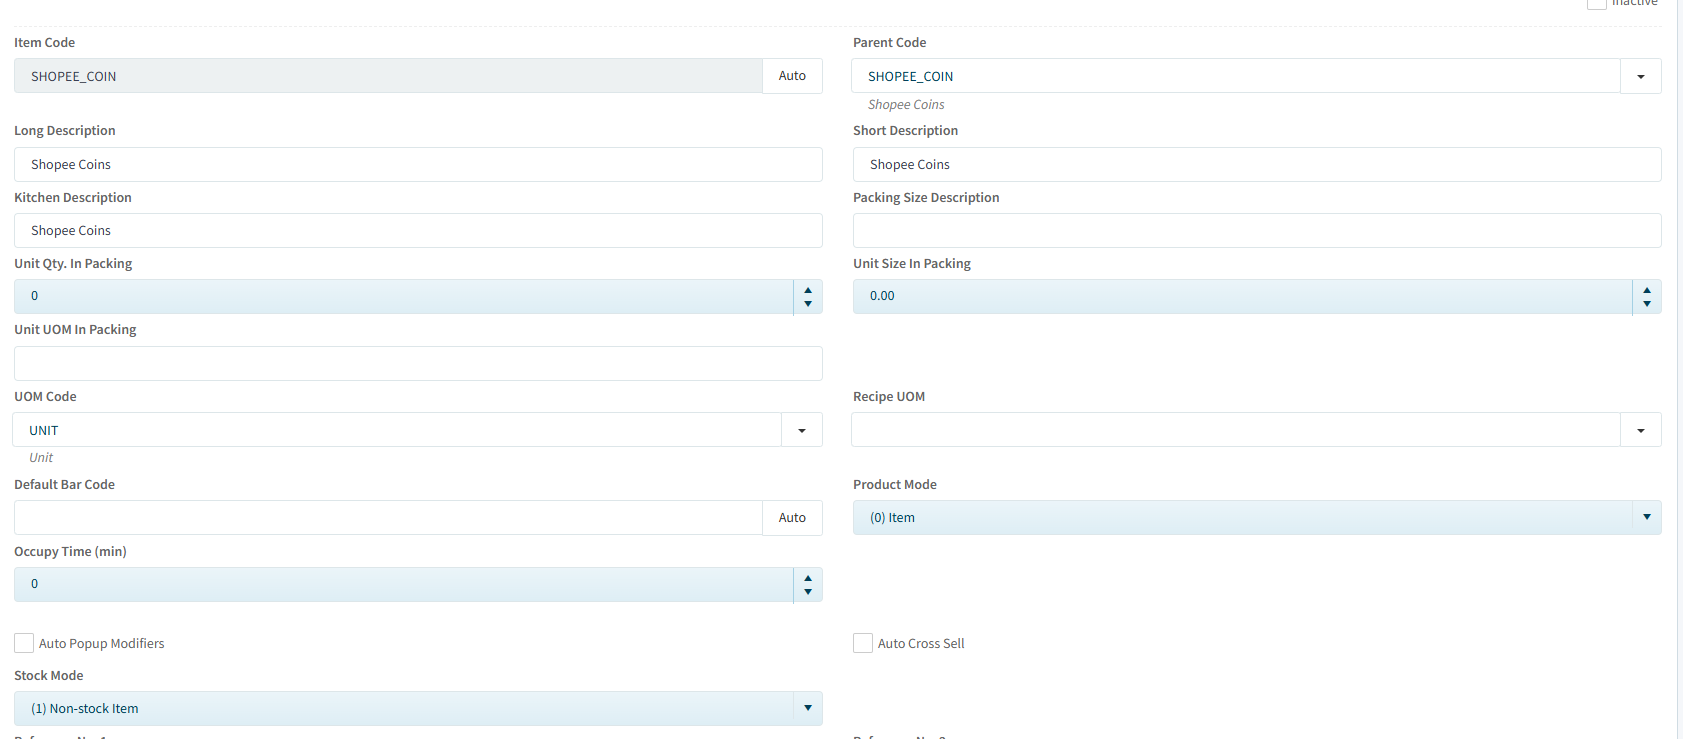This screenshot has height=739, width=1683.
Task: Decrease Occupy Time using the down arrow
Action: [808, 592]
